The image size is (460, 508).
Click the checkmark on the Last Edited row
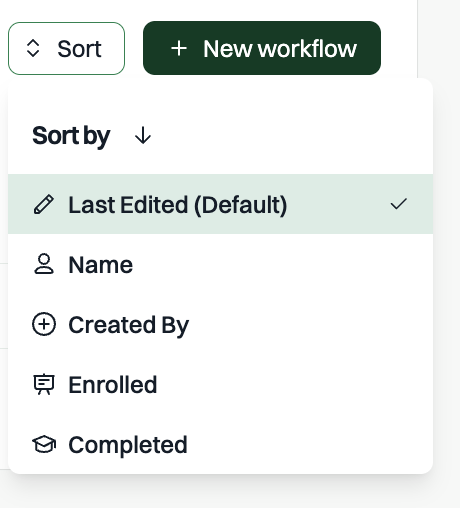point(399,204)
